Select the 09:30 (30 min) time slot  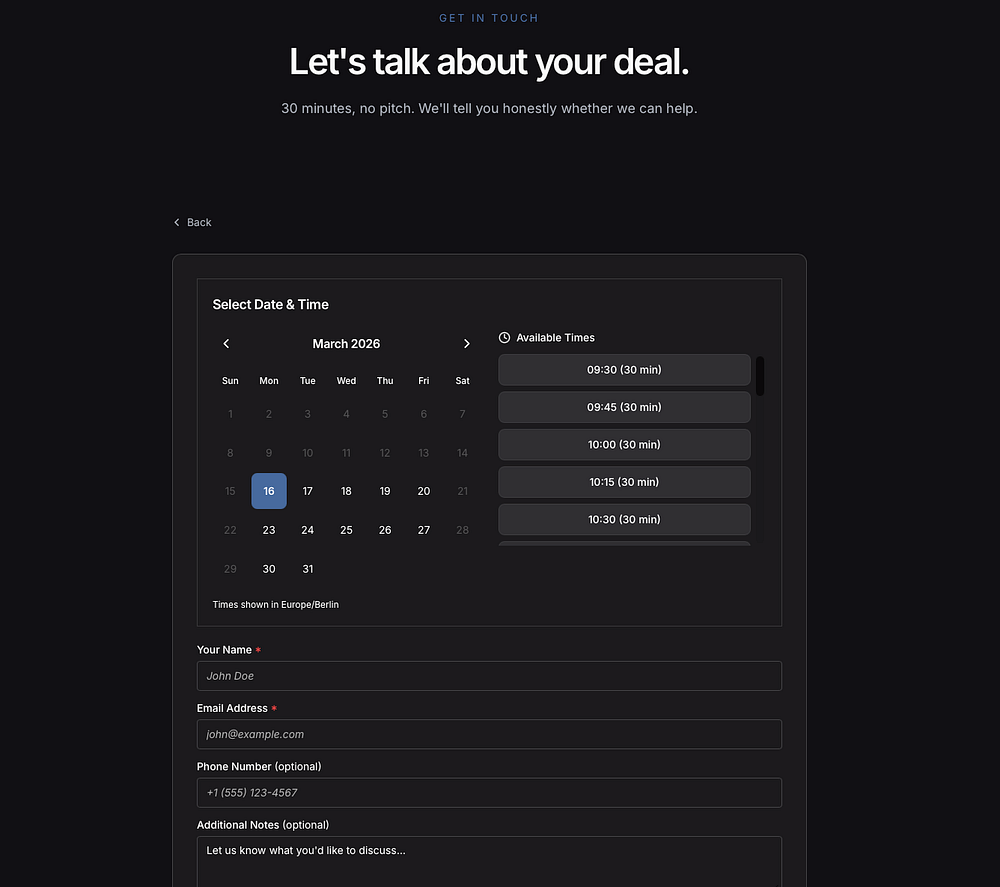tap(624, 370)
